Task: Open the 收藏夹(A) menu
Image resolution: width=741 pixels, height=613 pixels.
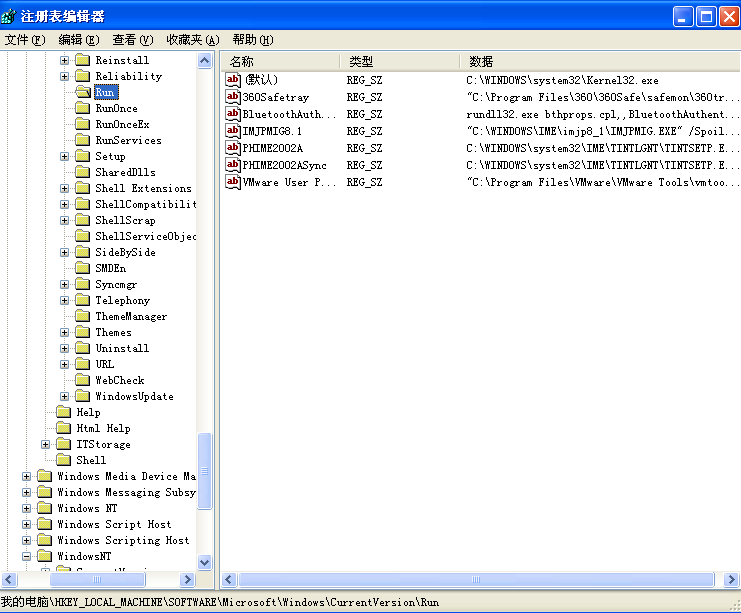Action: click(x=193, y=40)
